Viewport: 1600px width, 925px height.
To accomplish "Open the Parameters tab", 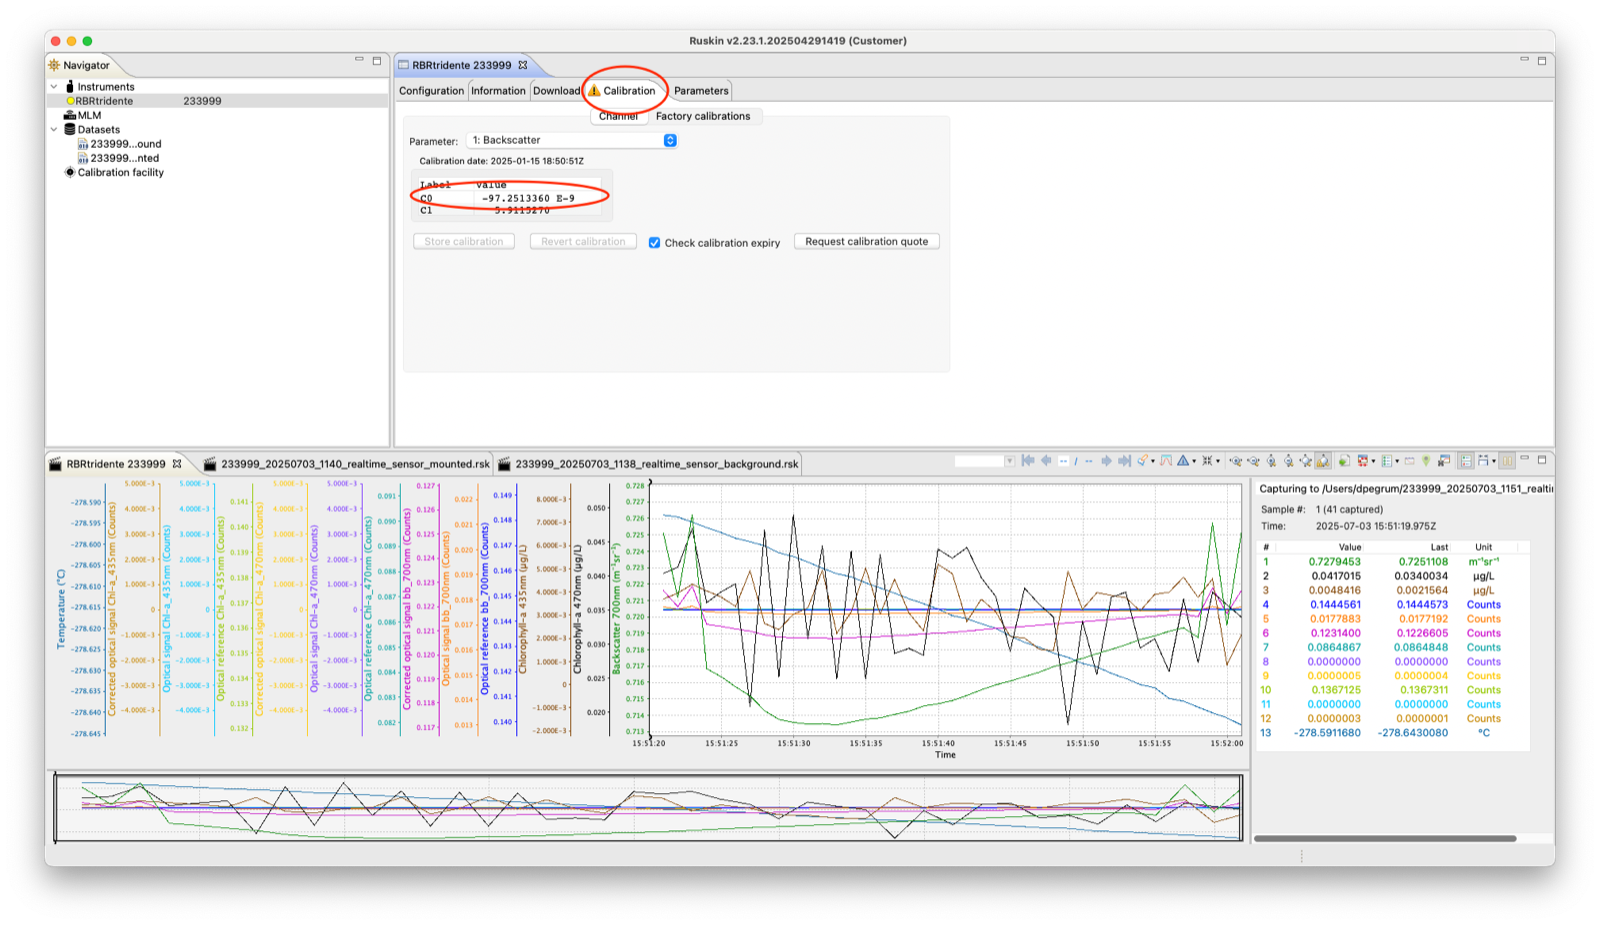I will pyautogui.click(x=701, y=91).
